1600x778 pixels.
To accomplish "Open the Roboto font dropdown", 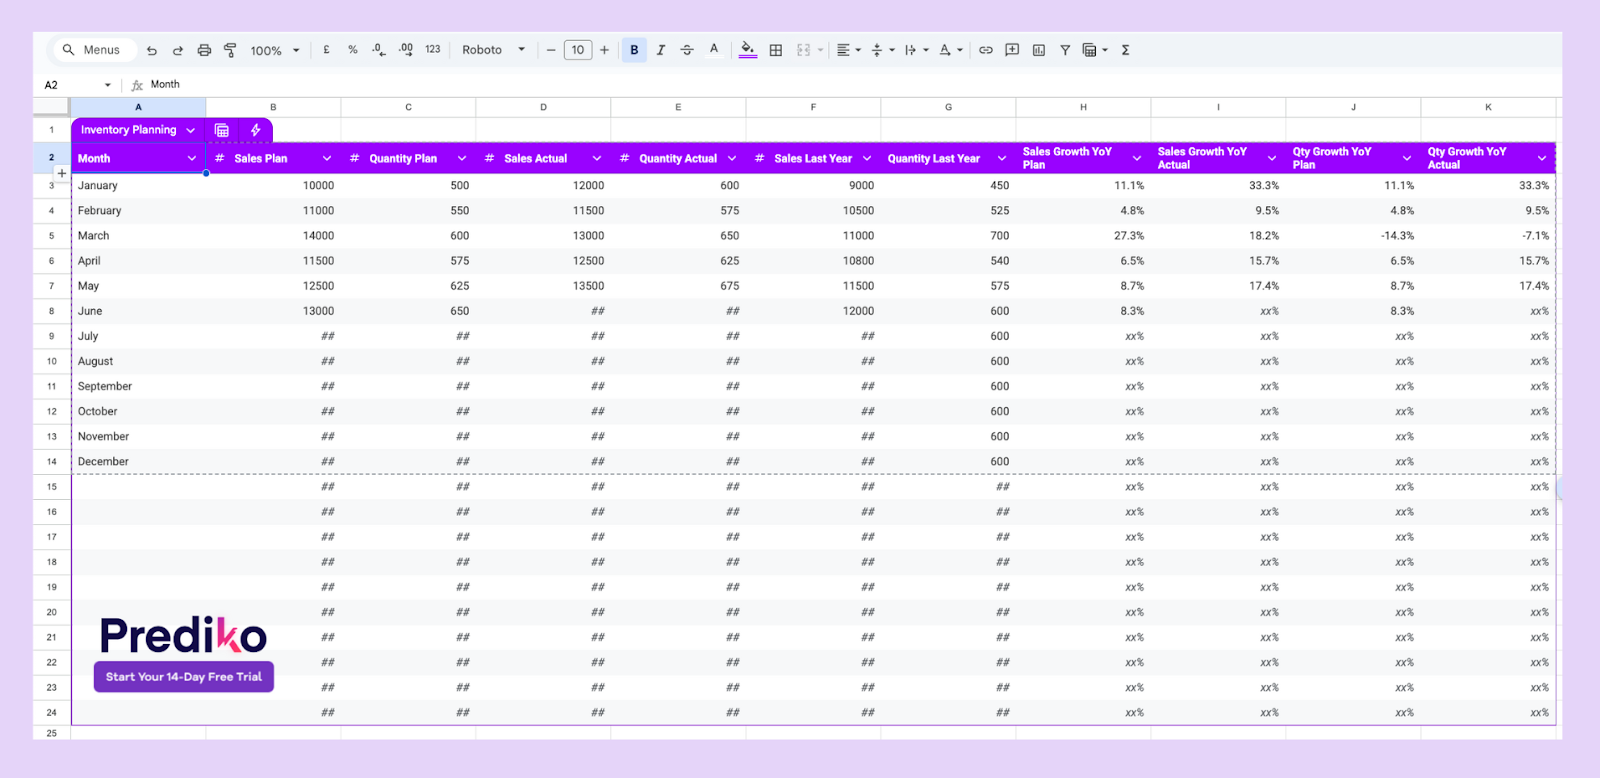I will coord(493,50).
